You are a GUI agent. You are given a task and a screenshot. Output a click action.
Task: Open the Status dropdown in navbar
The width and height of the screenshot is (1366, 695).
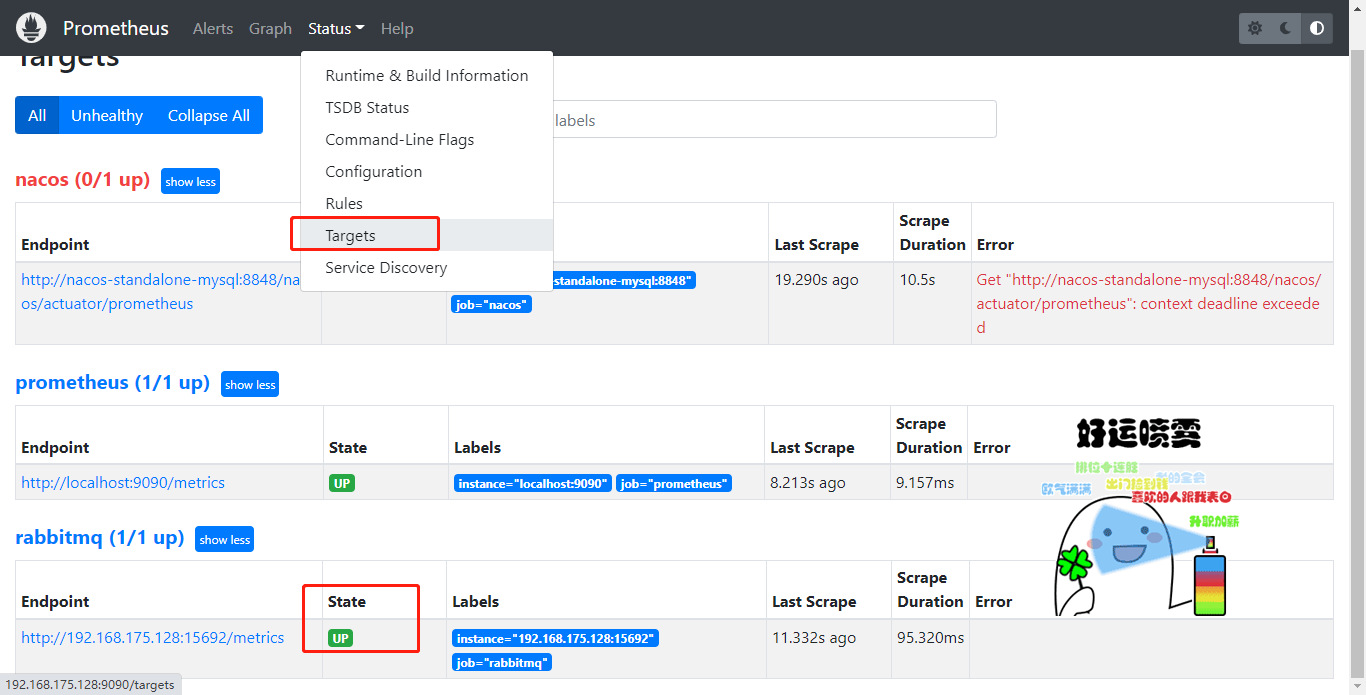tap(336, 29)
